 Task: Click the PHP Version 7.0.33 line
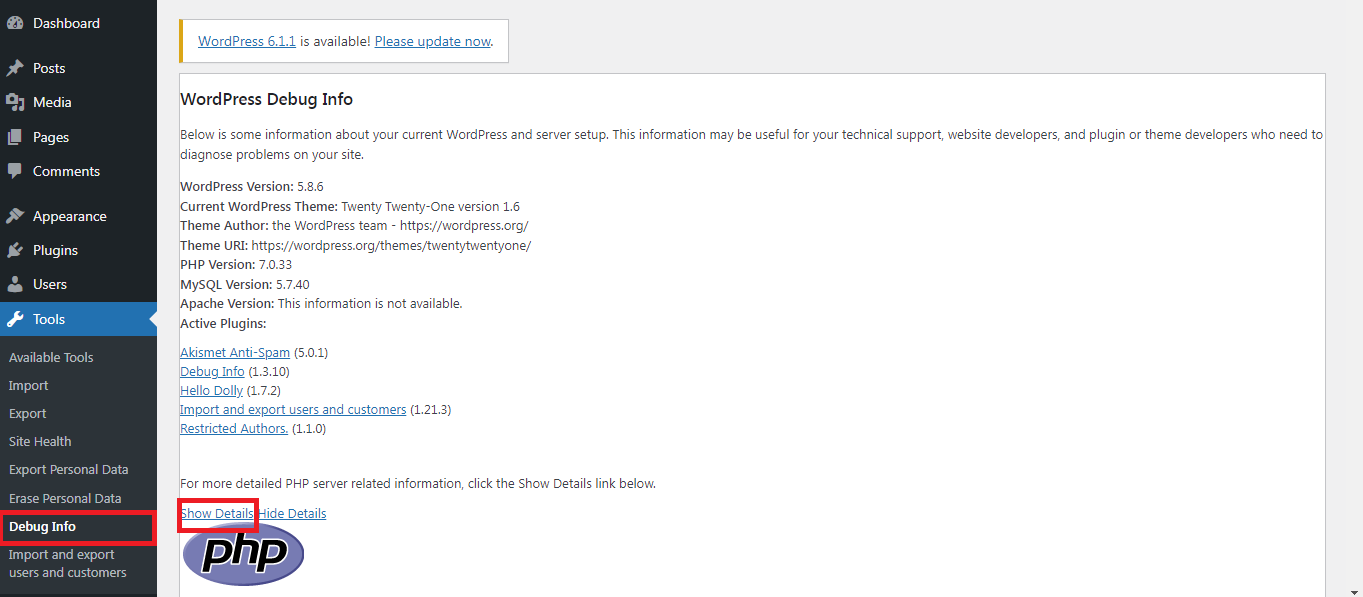coord(237,264)
